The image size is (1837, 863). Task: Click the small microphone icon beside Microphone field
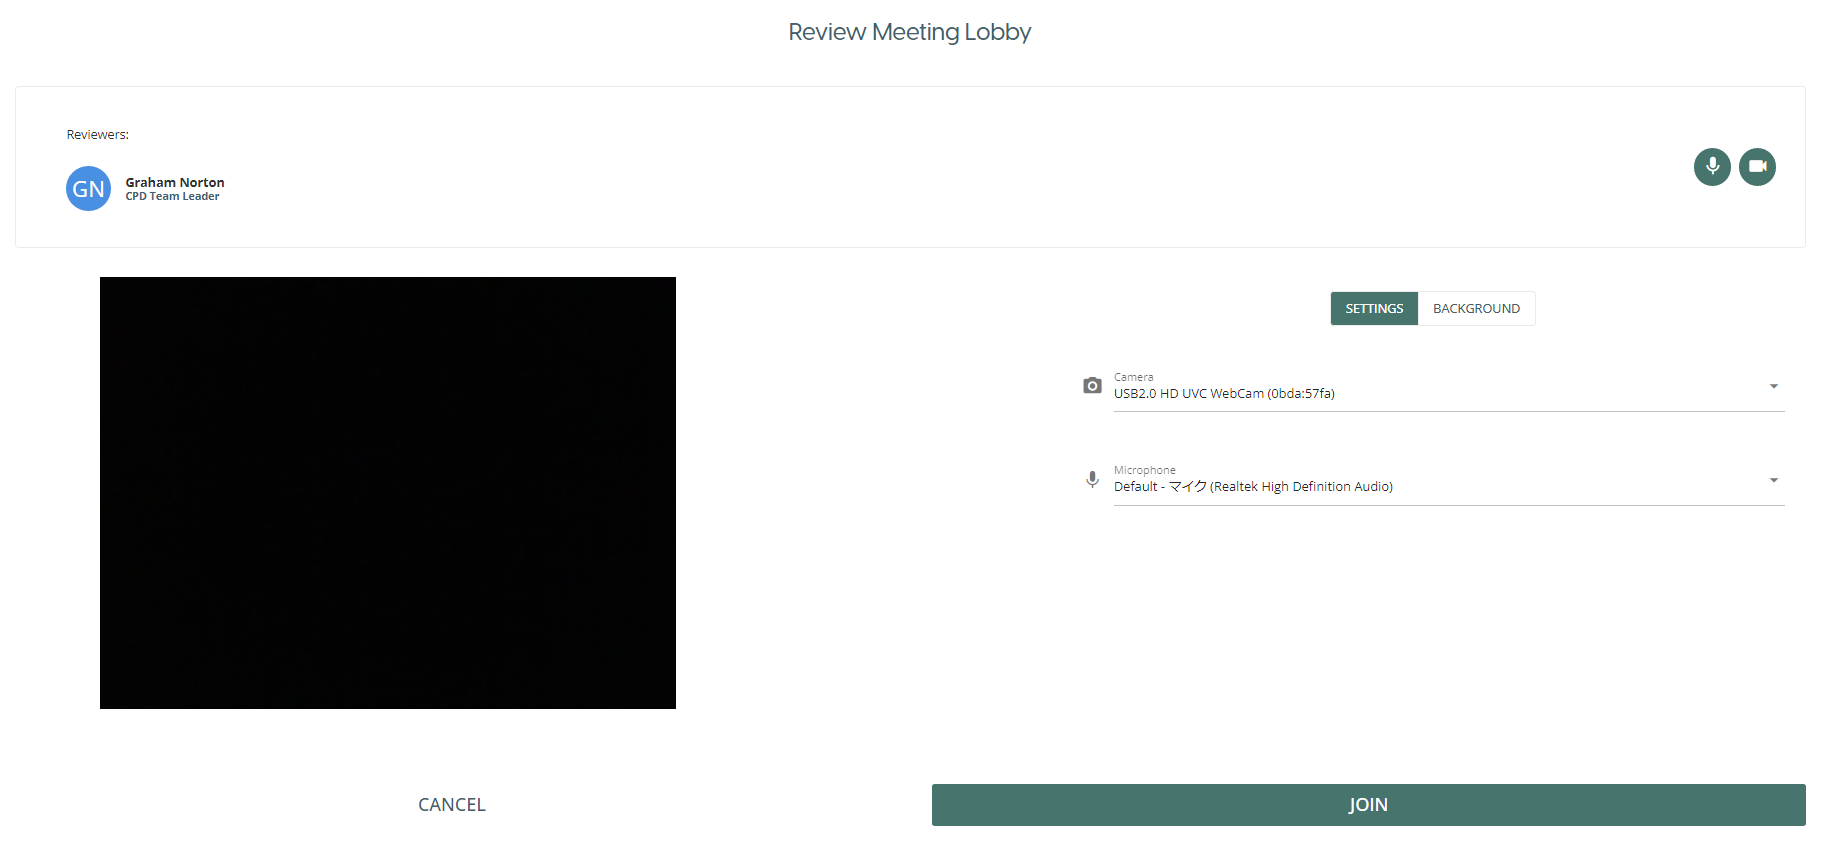[x=1092, y=479]
